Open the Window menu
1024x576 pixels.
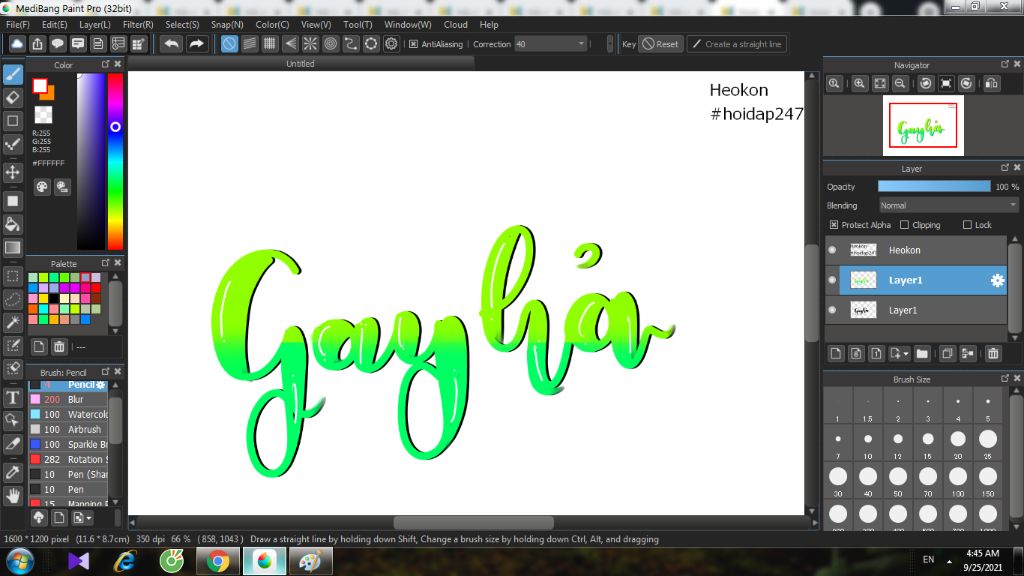pyautogui.click(x=408, y=24)
